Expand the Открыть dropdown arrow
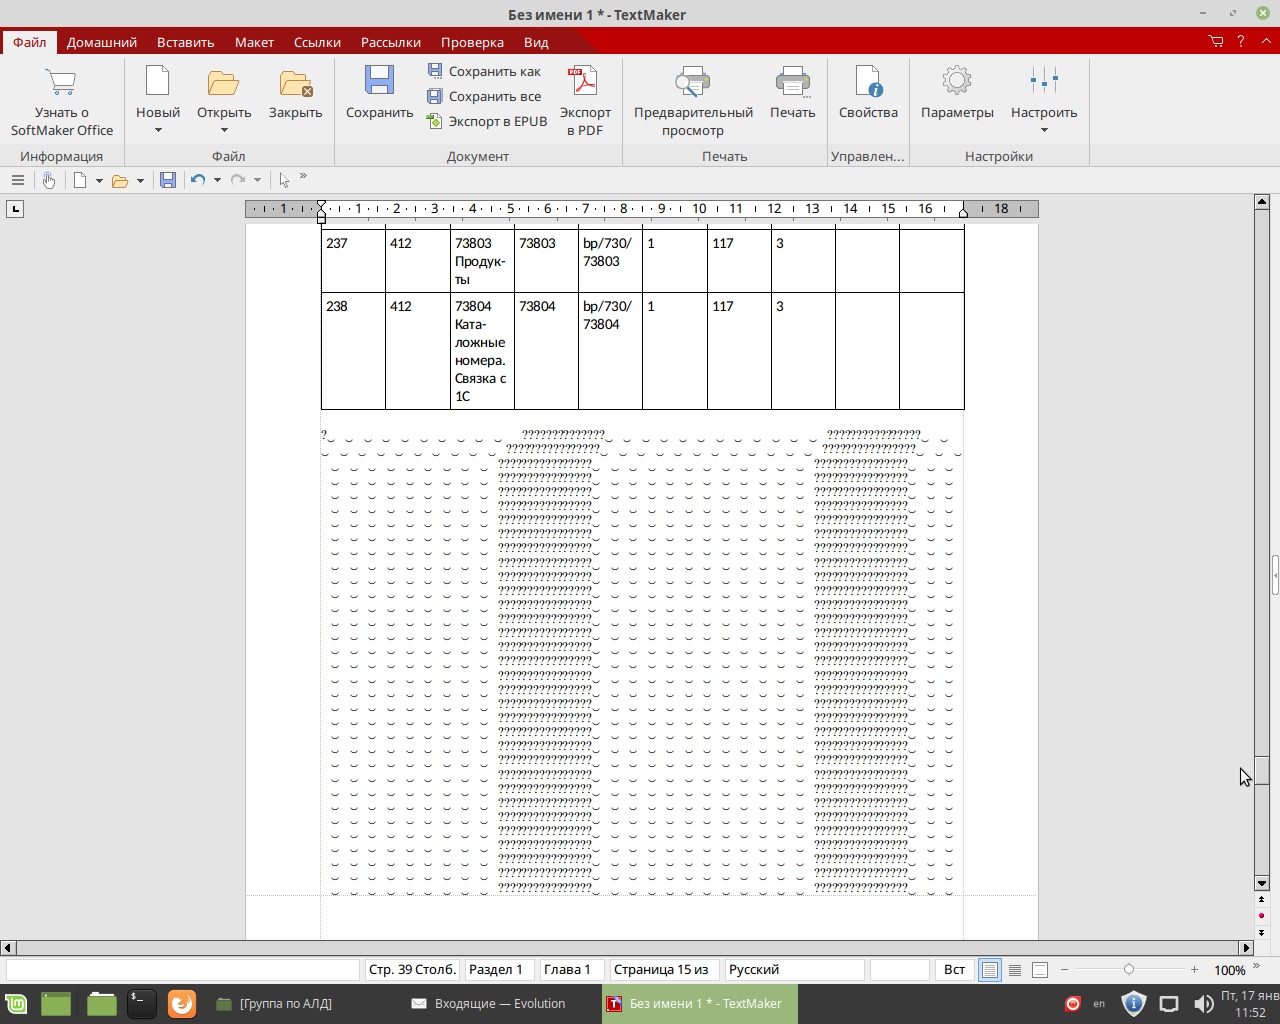 pyautogui.click(x=224, y=131)
